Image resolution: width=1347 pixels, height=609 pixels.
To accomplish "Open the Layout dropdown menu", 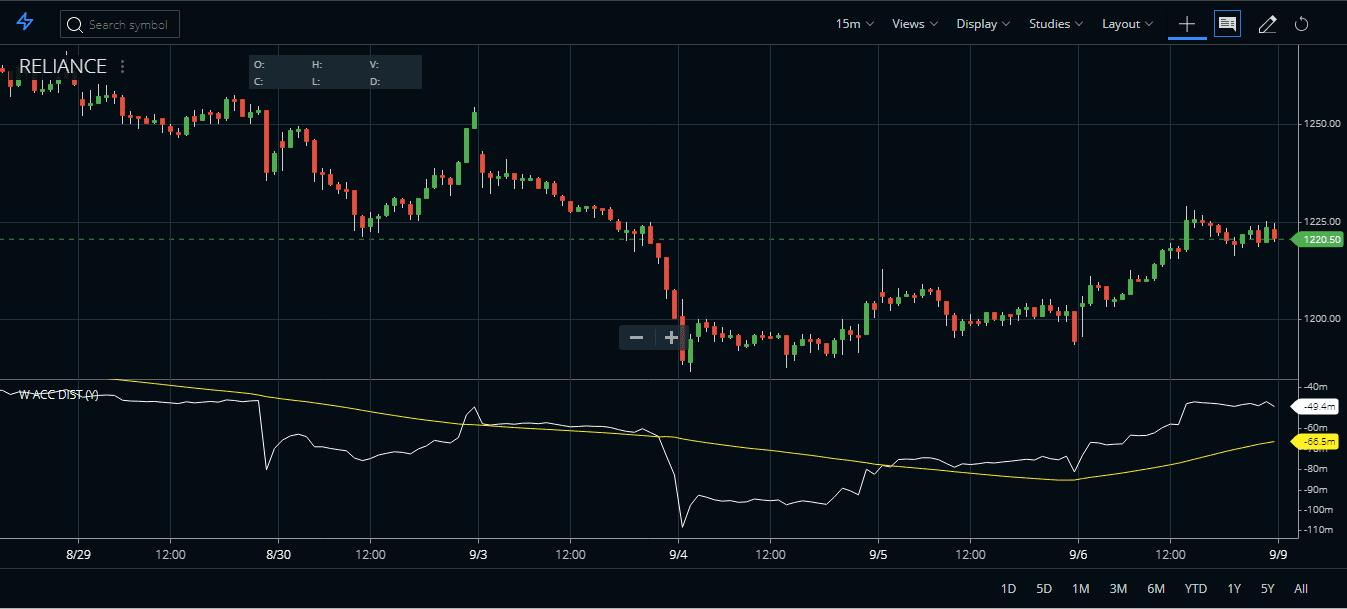I will [x=1127, y=23].
